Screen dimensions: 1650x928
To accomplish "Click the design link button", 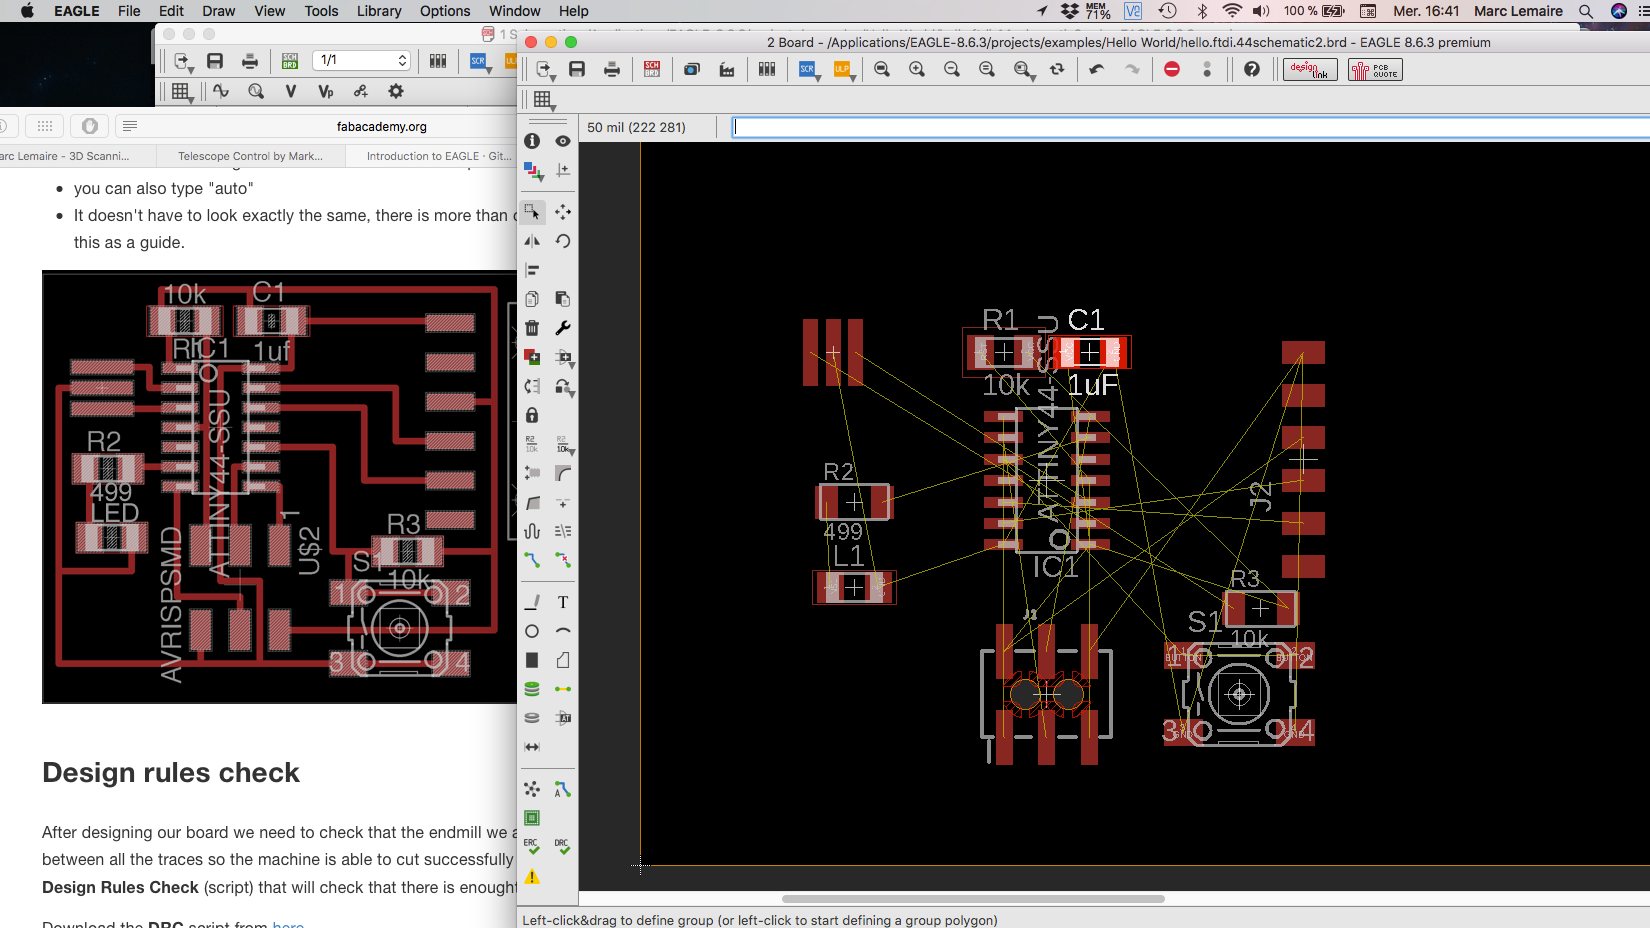I will [x=1310, y=69].
